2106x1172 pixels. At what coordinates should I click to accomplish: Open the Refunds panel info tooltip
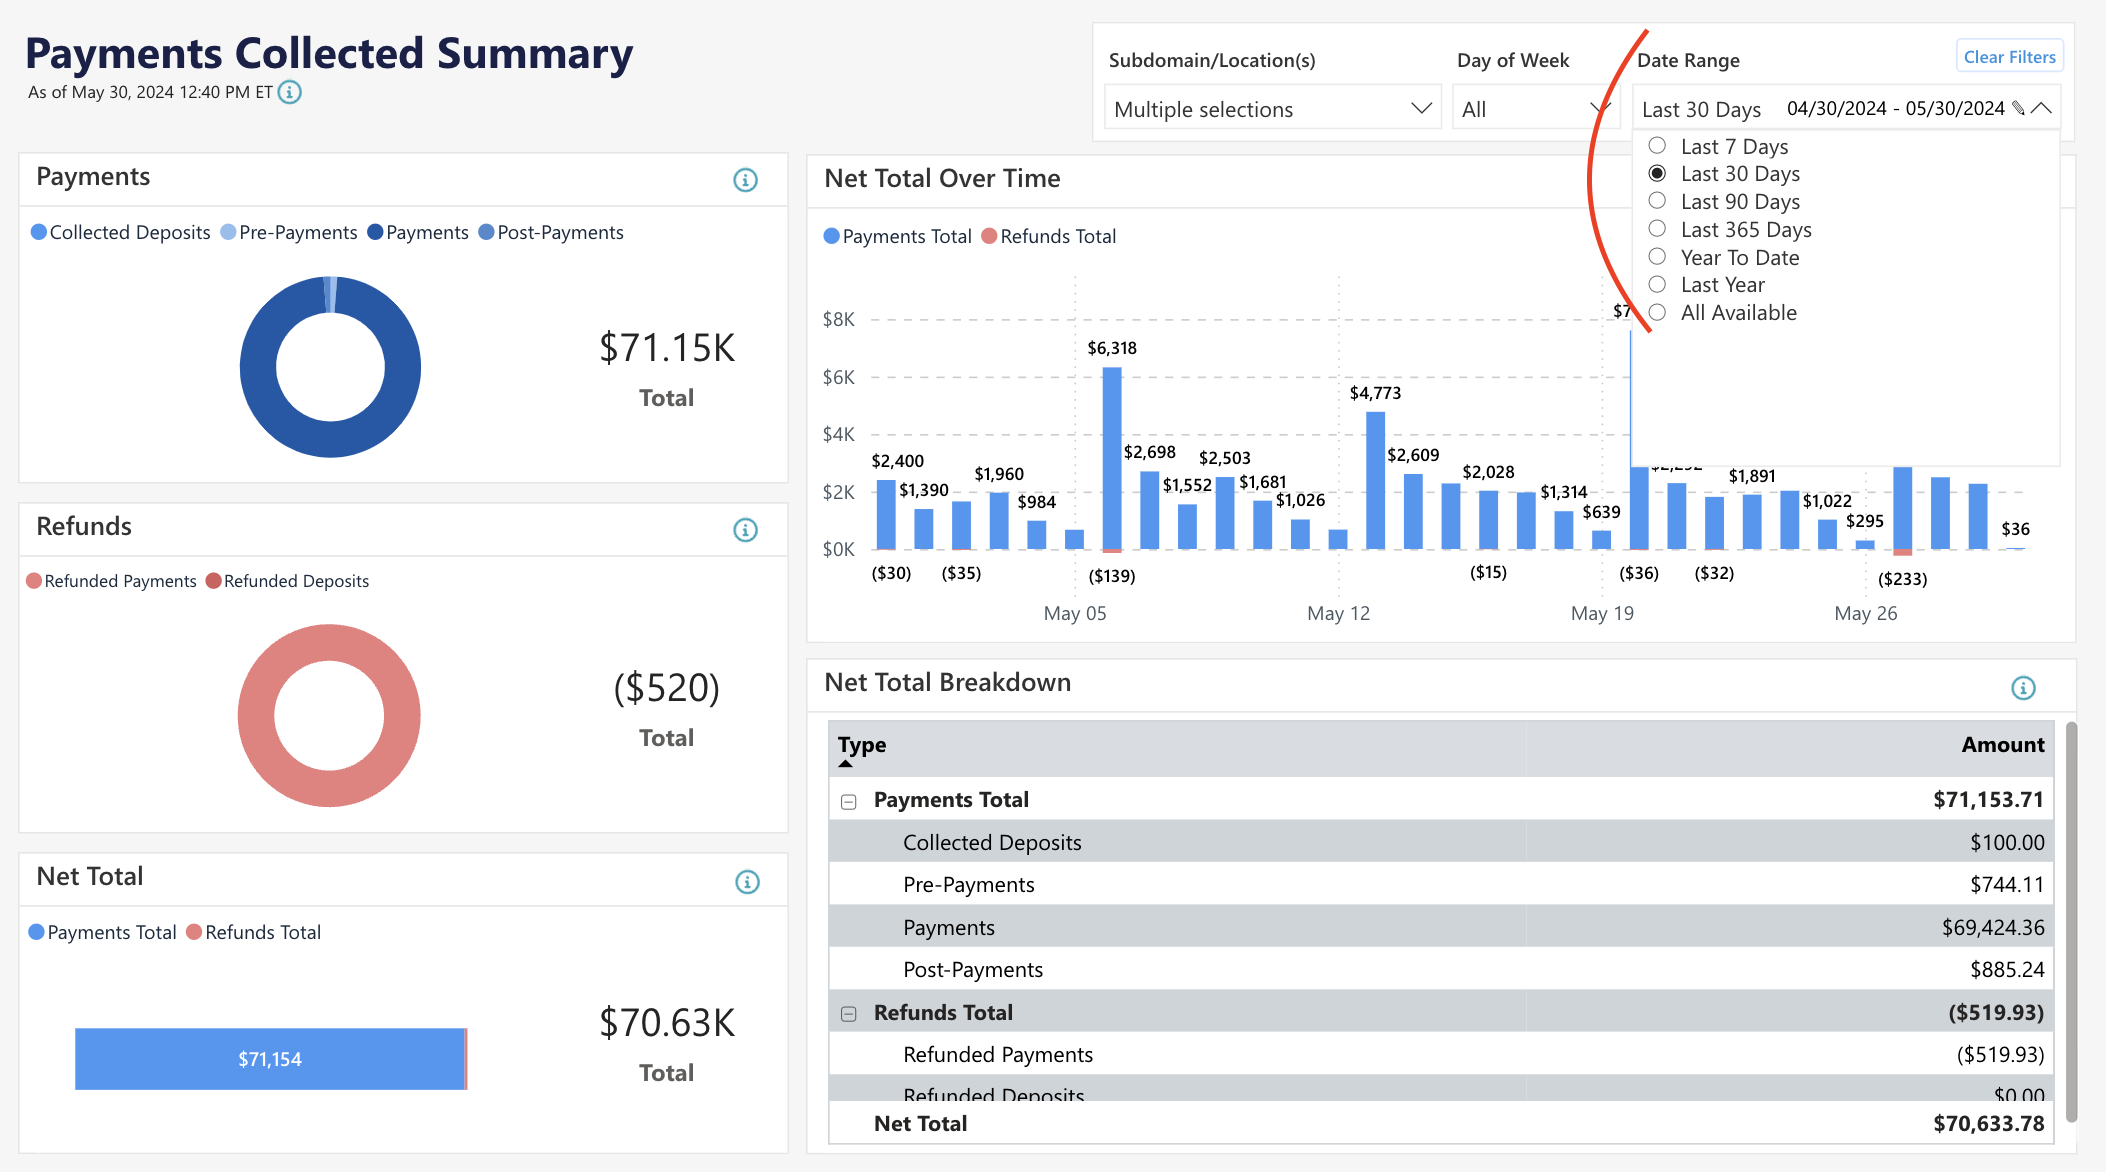coord(745,530)
